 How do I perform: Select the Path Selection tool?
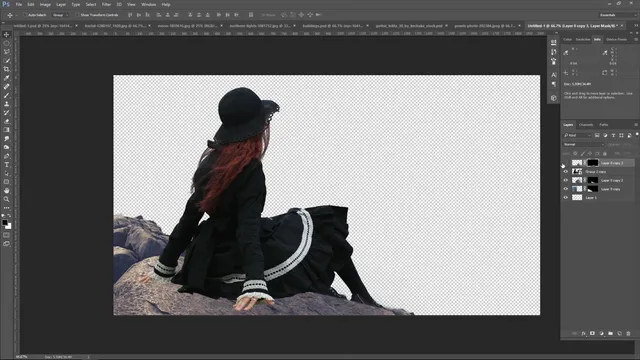pos(7,173)
